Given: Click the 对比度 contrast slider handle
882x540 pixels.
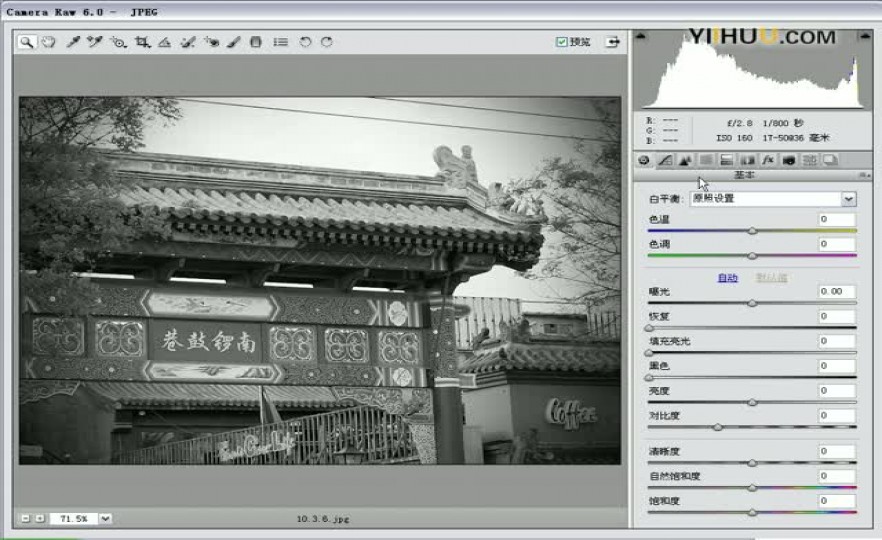Looking at the screenshot, I should (718, 427).
